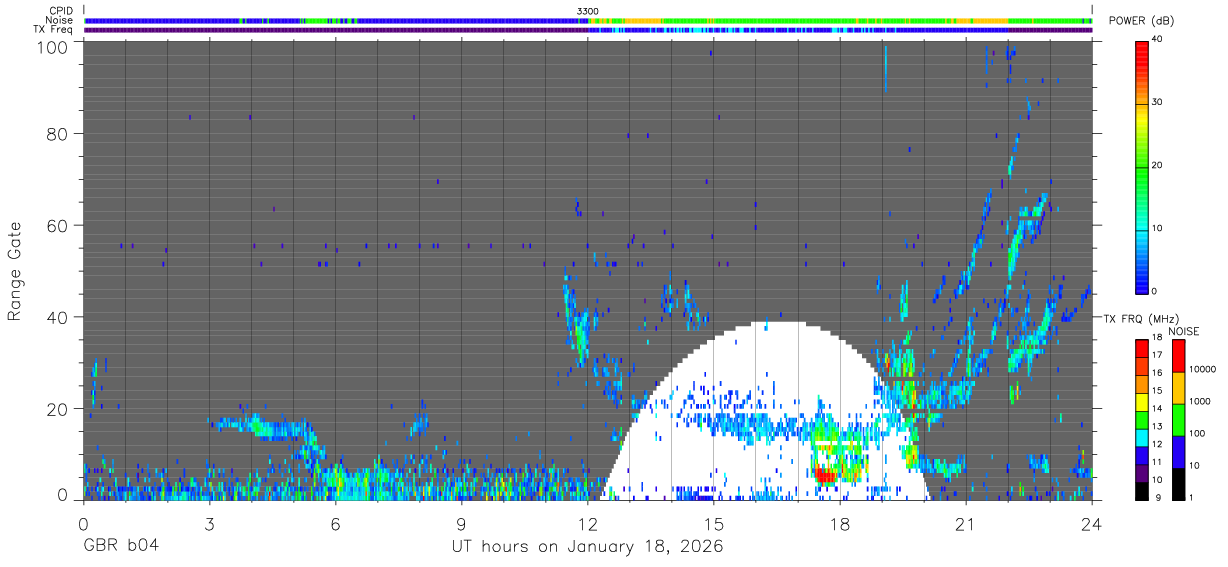The image size is (1228, 567).
Task: Click the x-axis tick label 18
Action: [840, 523]
